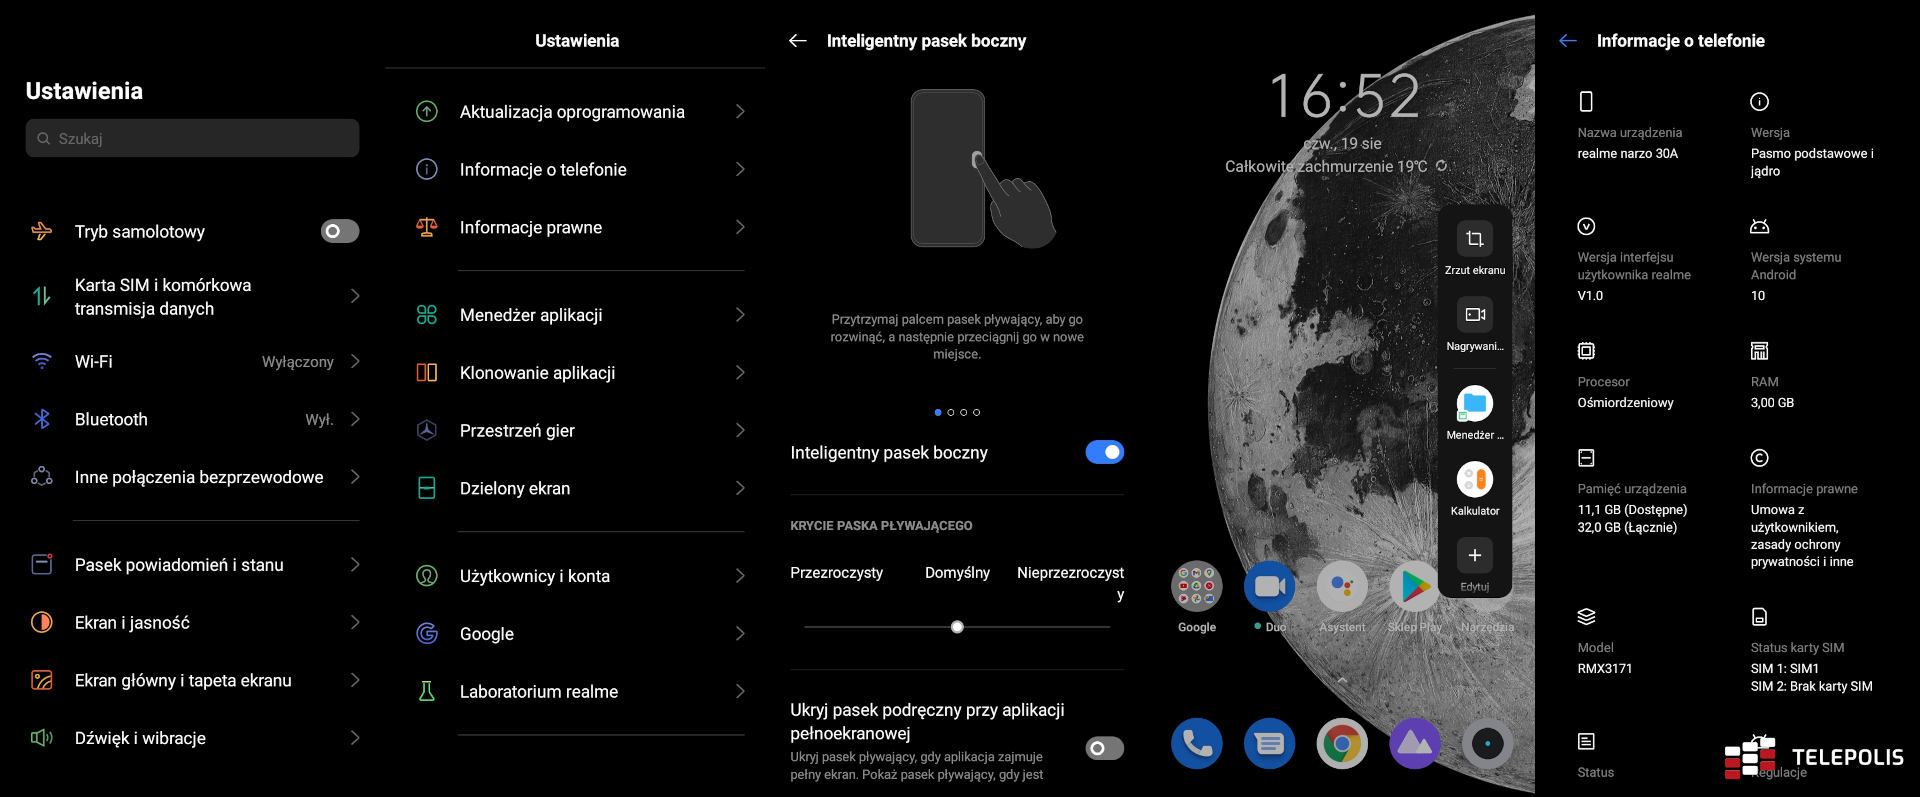The height and width of the screenshot is (797, 1920).
Task: Open the Phone dialer app icon
Action: 1197,744
